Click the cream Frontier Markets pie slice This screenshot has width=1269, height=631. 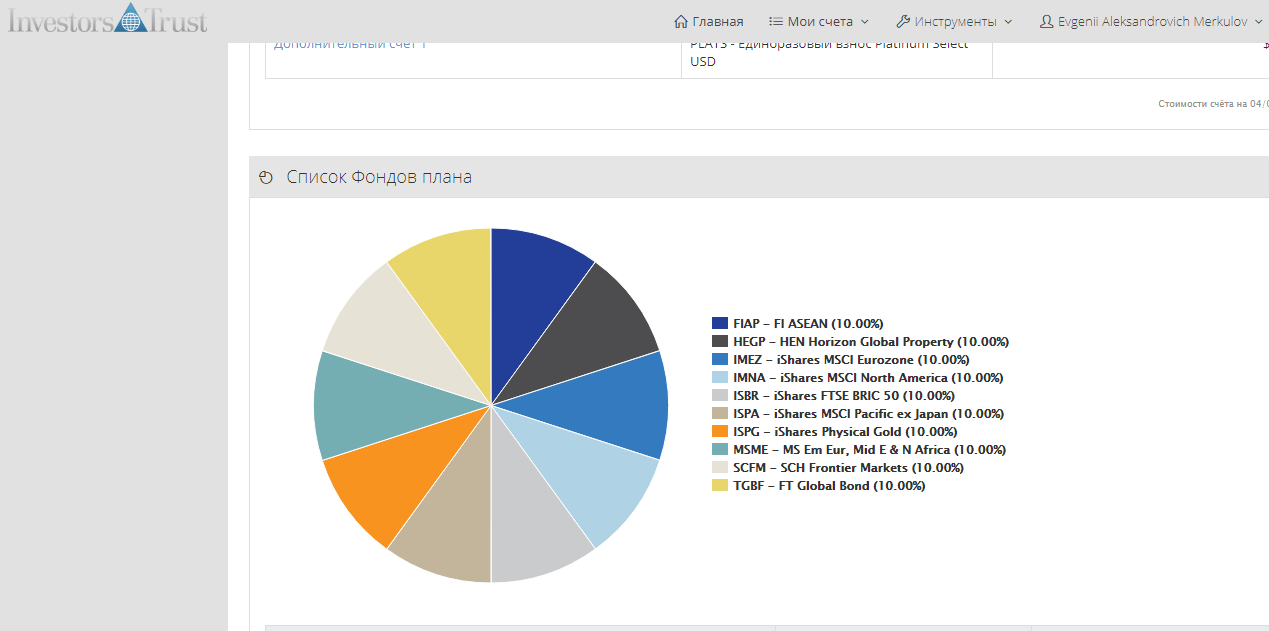(389, 331)
